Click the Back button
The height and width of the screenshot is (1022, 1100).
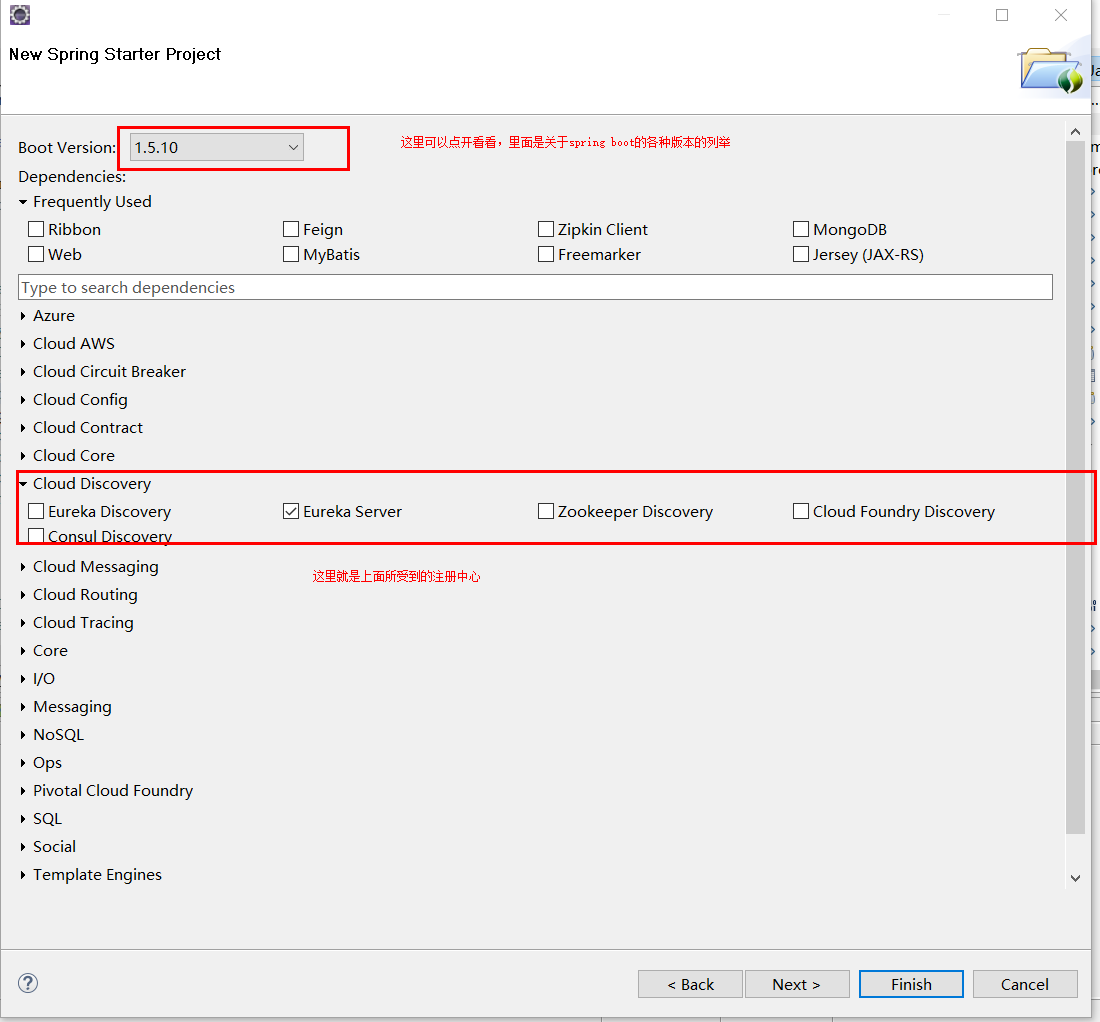(x=690, y=984)
